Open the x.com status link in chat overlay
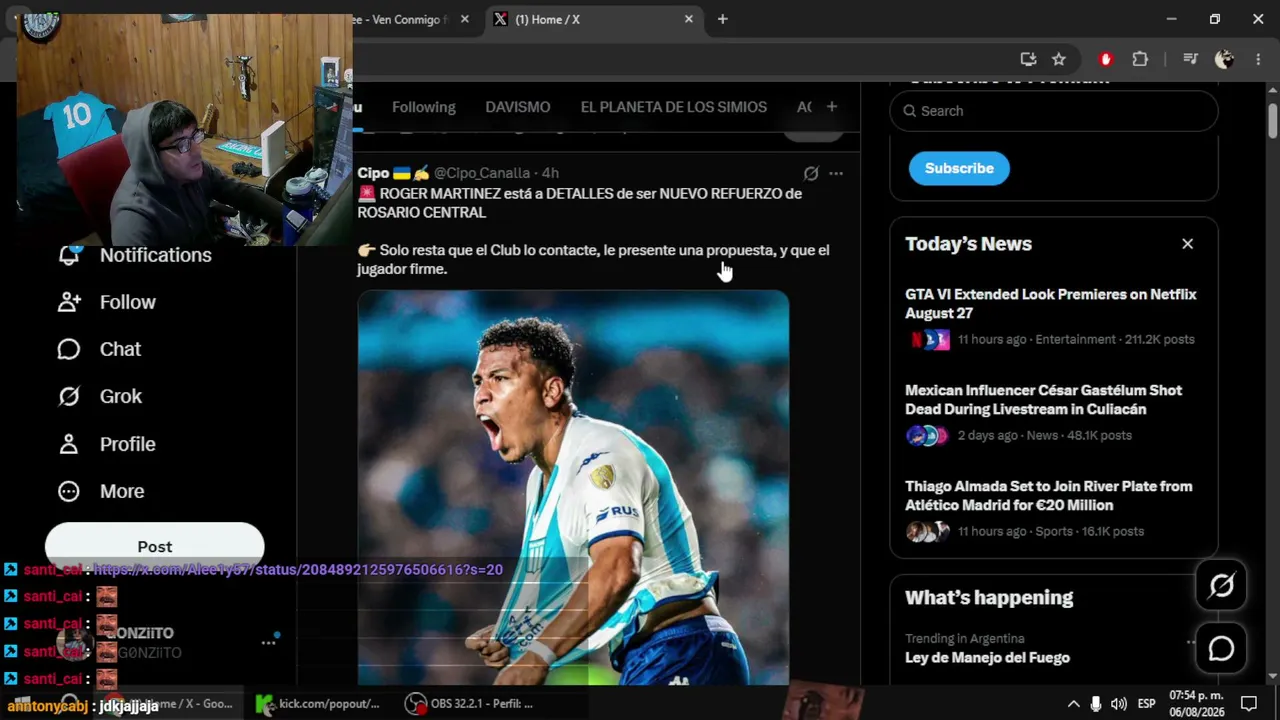This screenshot has height=720, width=1280. coord(298,570)
